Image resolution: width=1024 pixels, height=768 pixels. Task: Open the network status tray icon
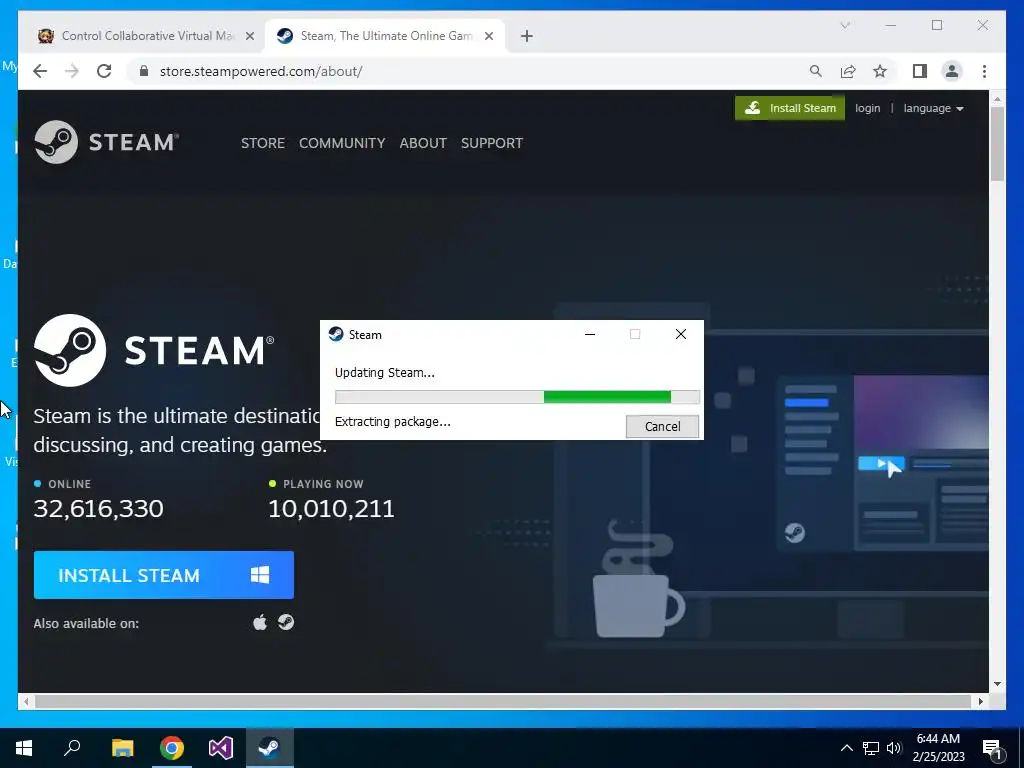click(x=871, y=748)
